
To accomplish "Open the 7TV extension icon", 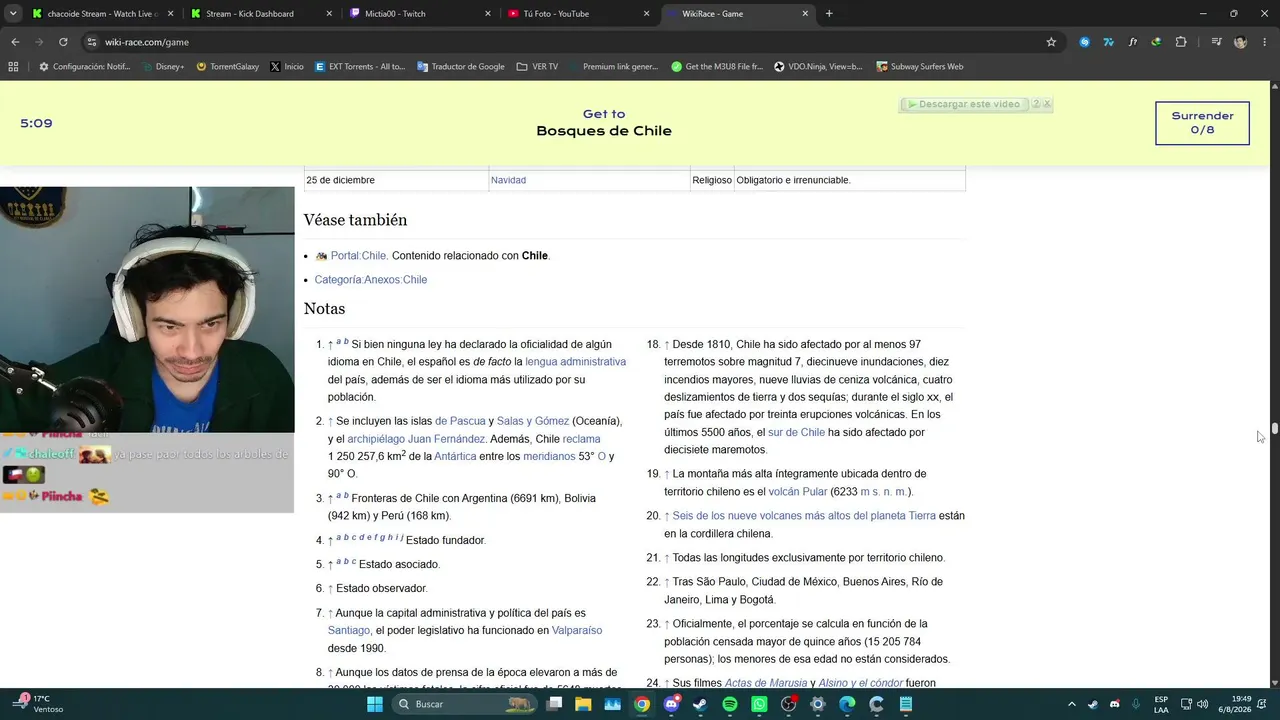I will point(1108,42).
